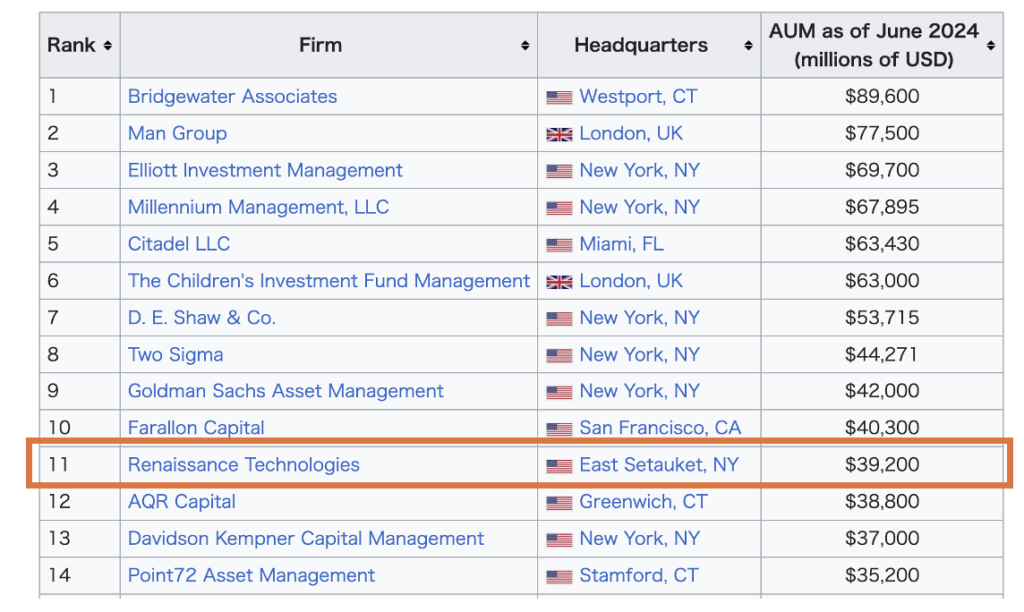Click the US flag next to Westport, CT
This screenshot has height=612, width=1024.
click(x=559, y=97)
